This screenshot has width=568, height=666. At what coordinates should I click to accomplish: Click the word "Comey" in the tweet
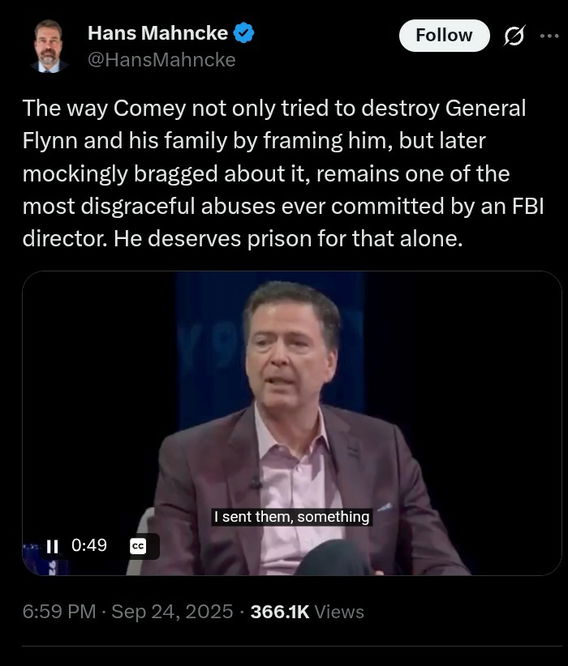pos(150,108)
